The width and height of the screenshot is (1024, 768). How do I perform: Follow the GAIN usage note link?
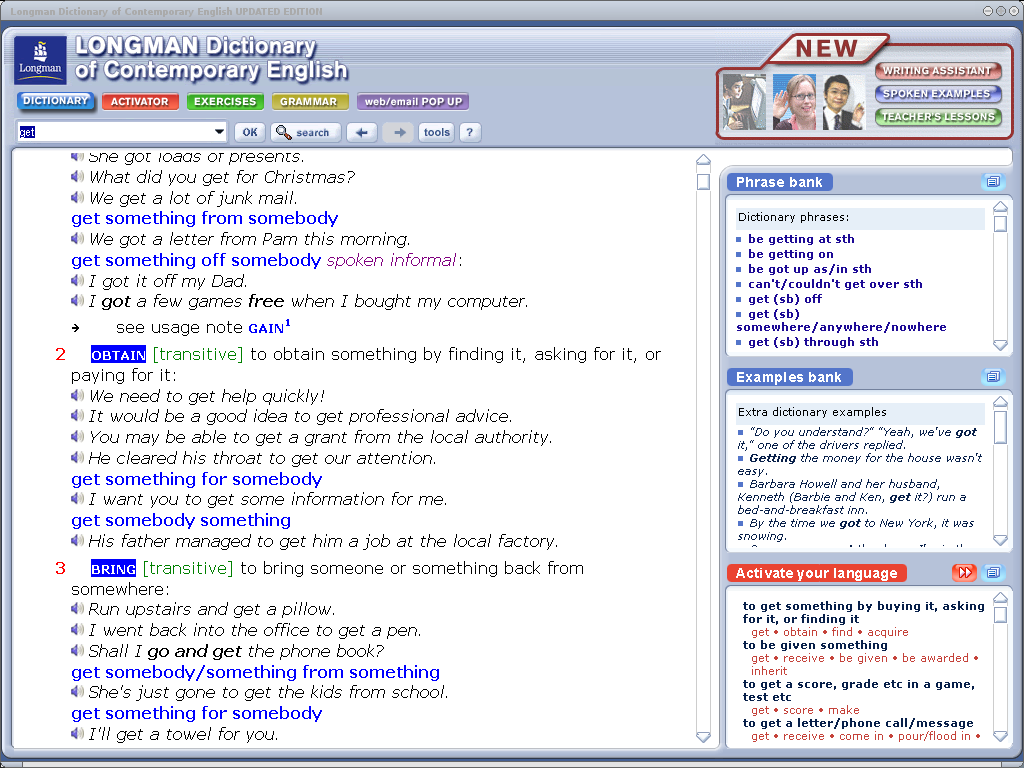click(269, 327)
